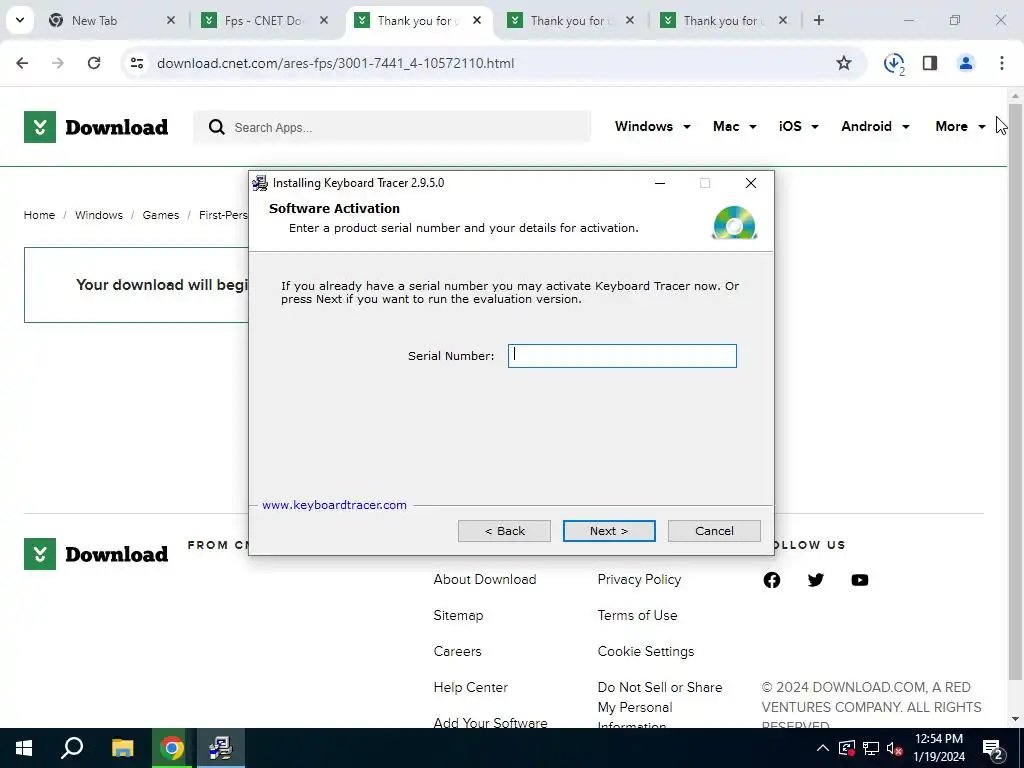Open a new browser tab
This screenshot has width=1024, height=768.
point(819,20)
